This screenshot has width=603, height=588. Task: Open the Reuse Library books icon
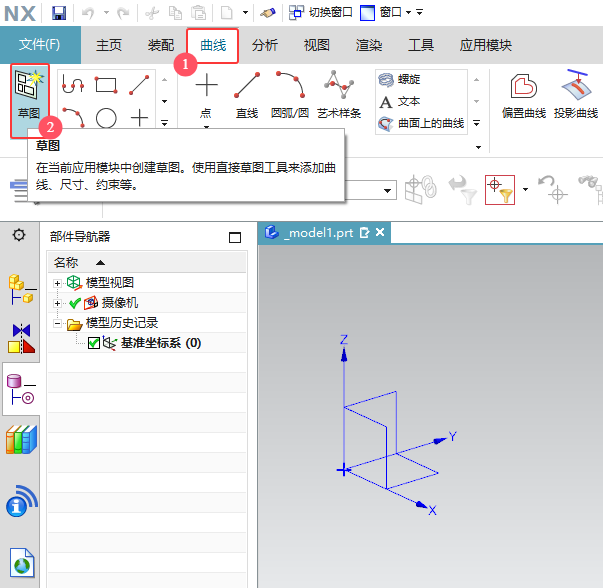click(22, 439)
